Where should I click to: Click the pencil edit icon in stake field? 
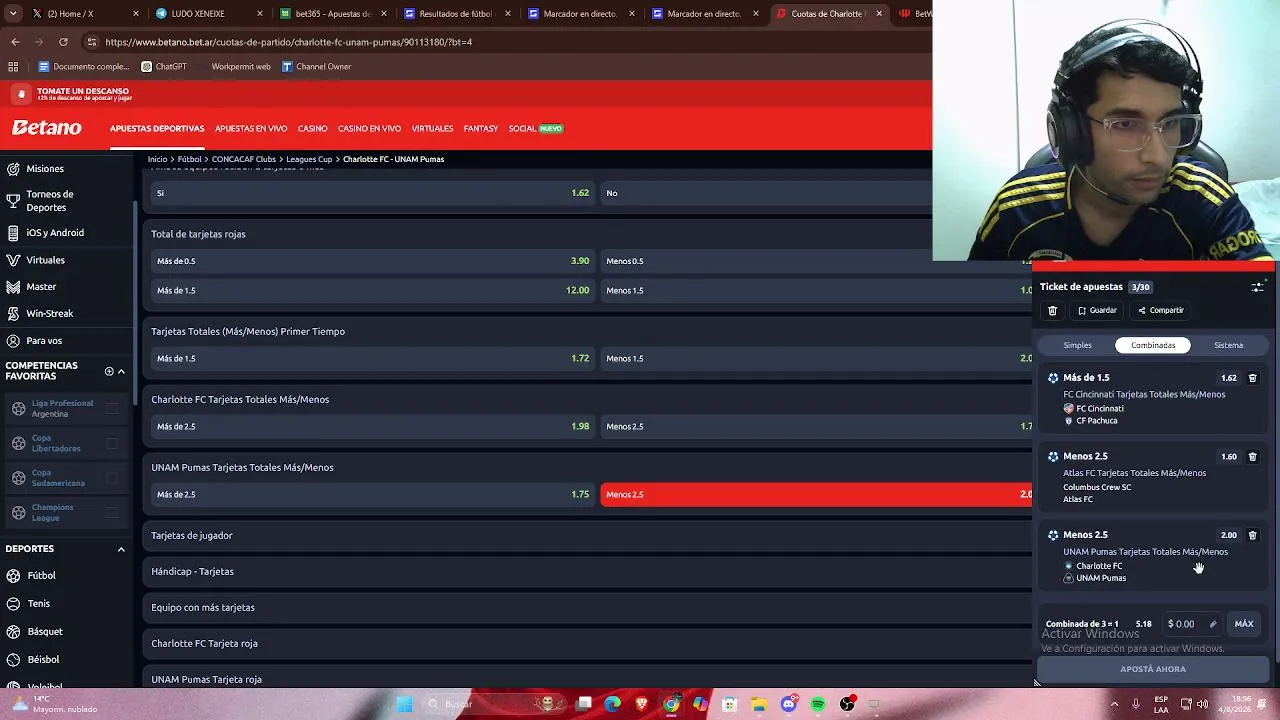click(1213, 624)
